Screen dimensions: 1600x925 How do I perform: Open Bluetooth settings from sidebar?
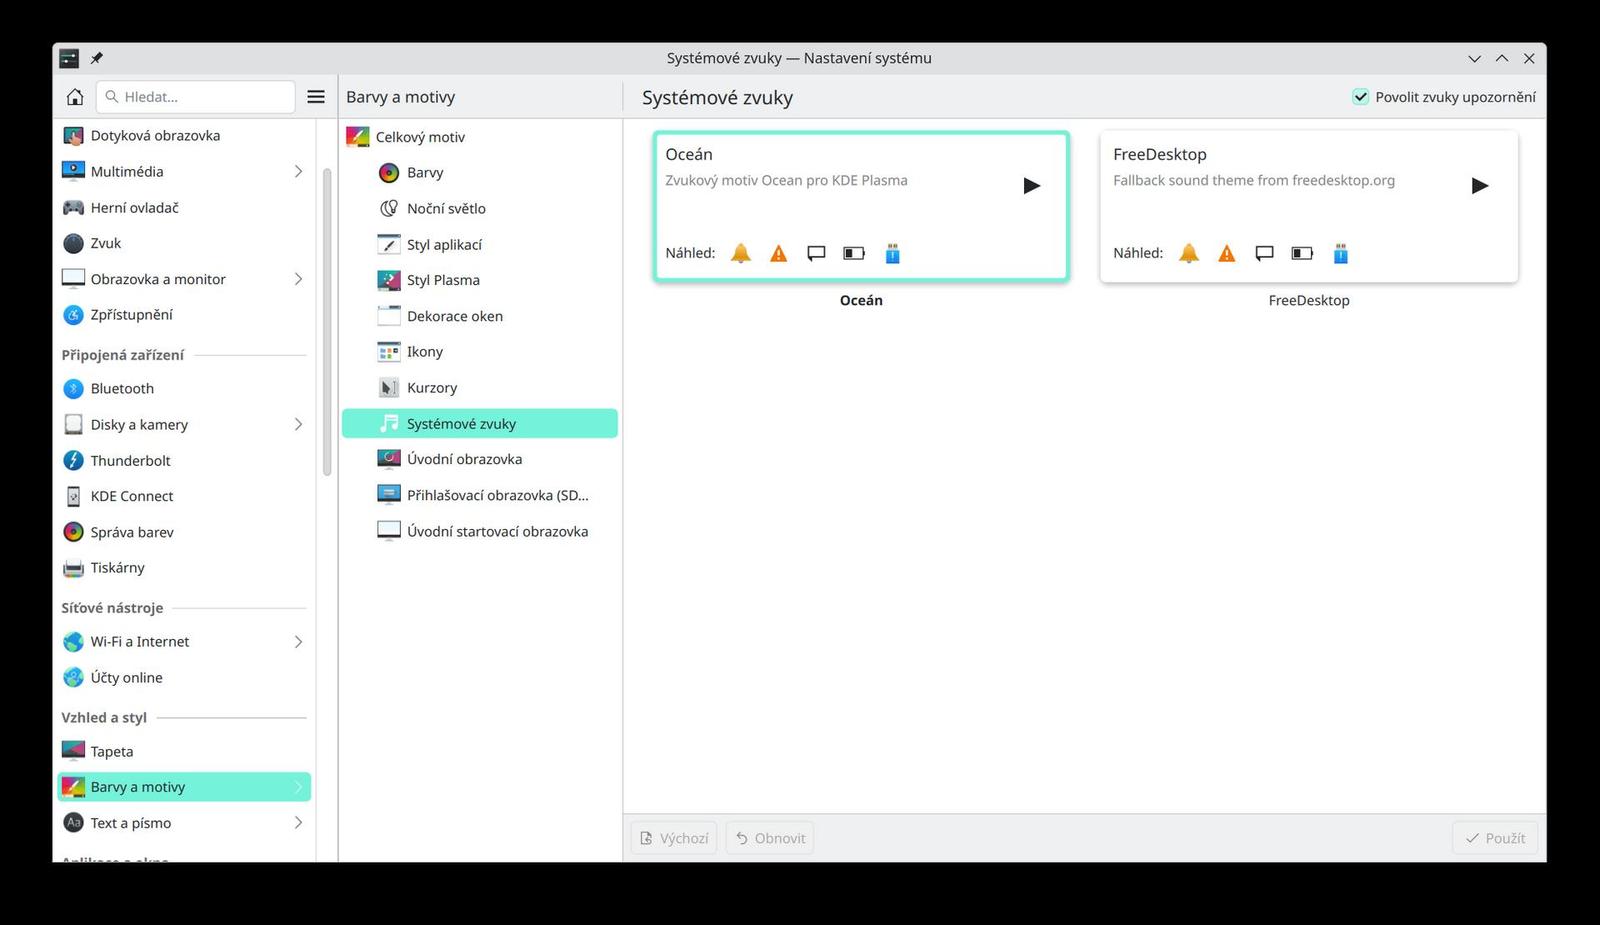[x=122, y=388]
